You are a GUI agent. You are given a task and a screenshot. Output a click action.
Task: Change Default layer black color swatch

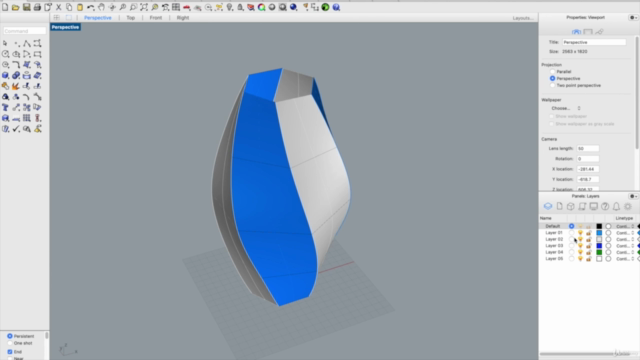point(599,226)
